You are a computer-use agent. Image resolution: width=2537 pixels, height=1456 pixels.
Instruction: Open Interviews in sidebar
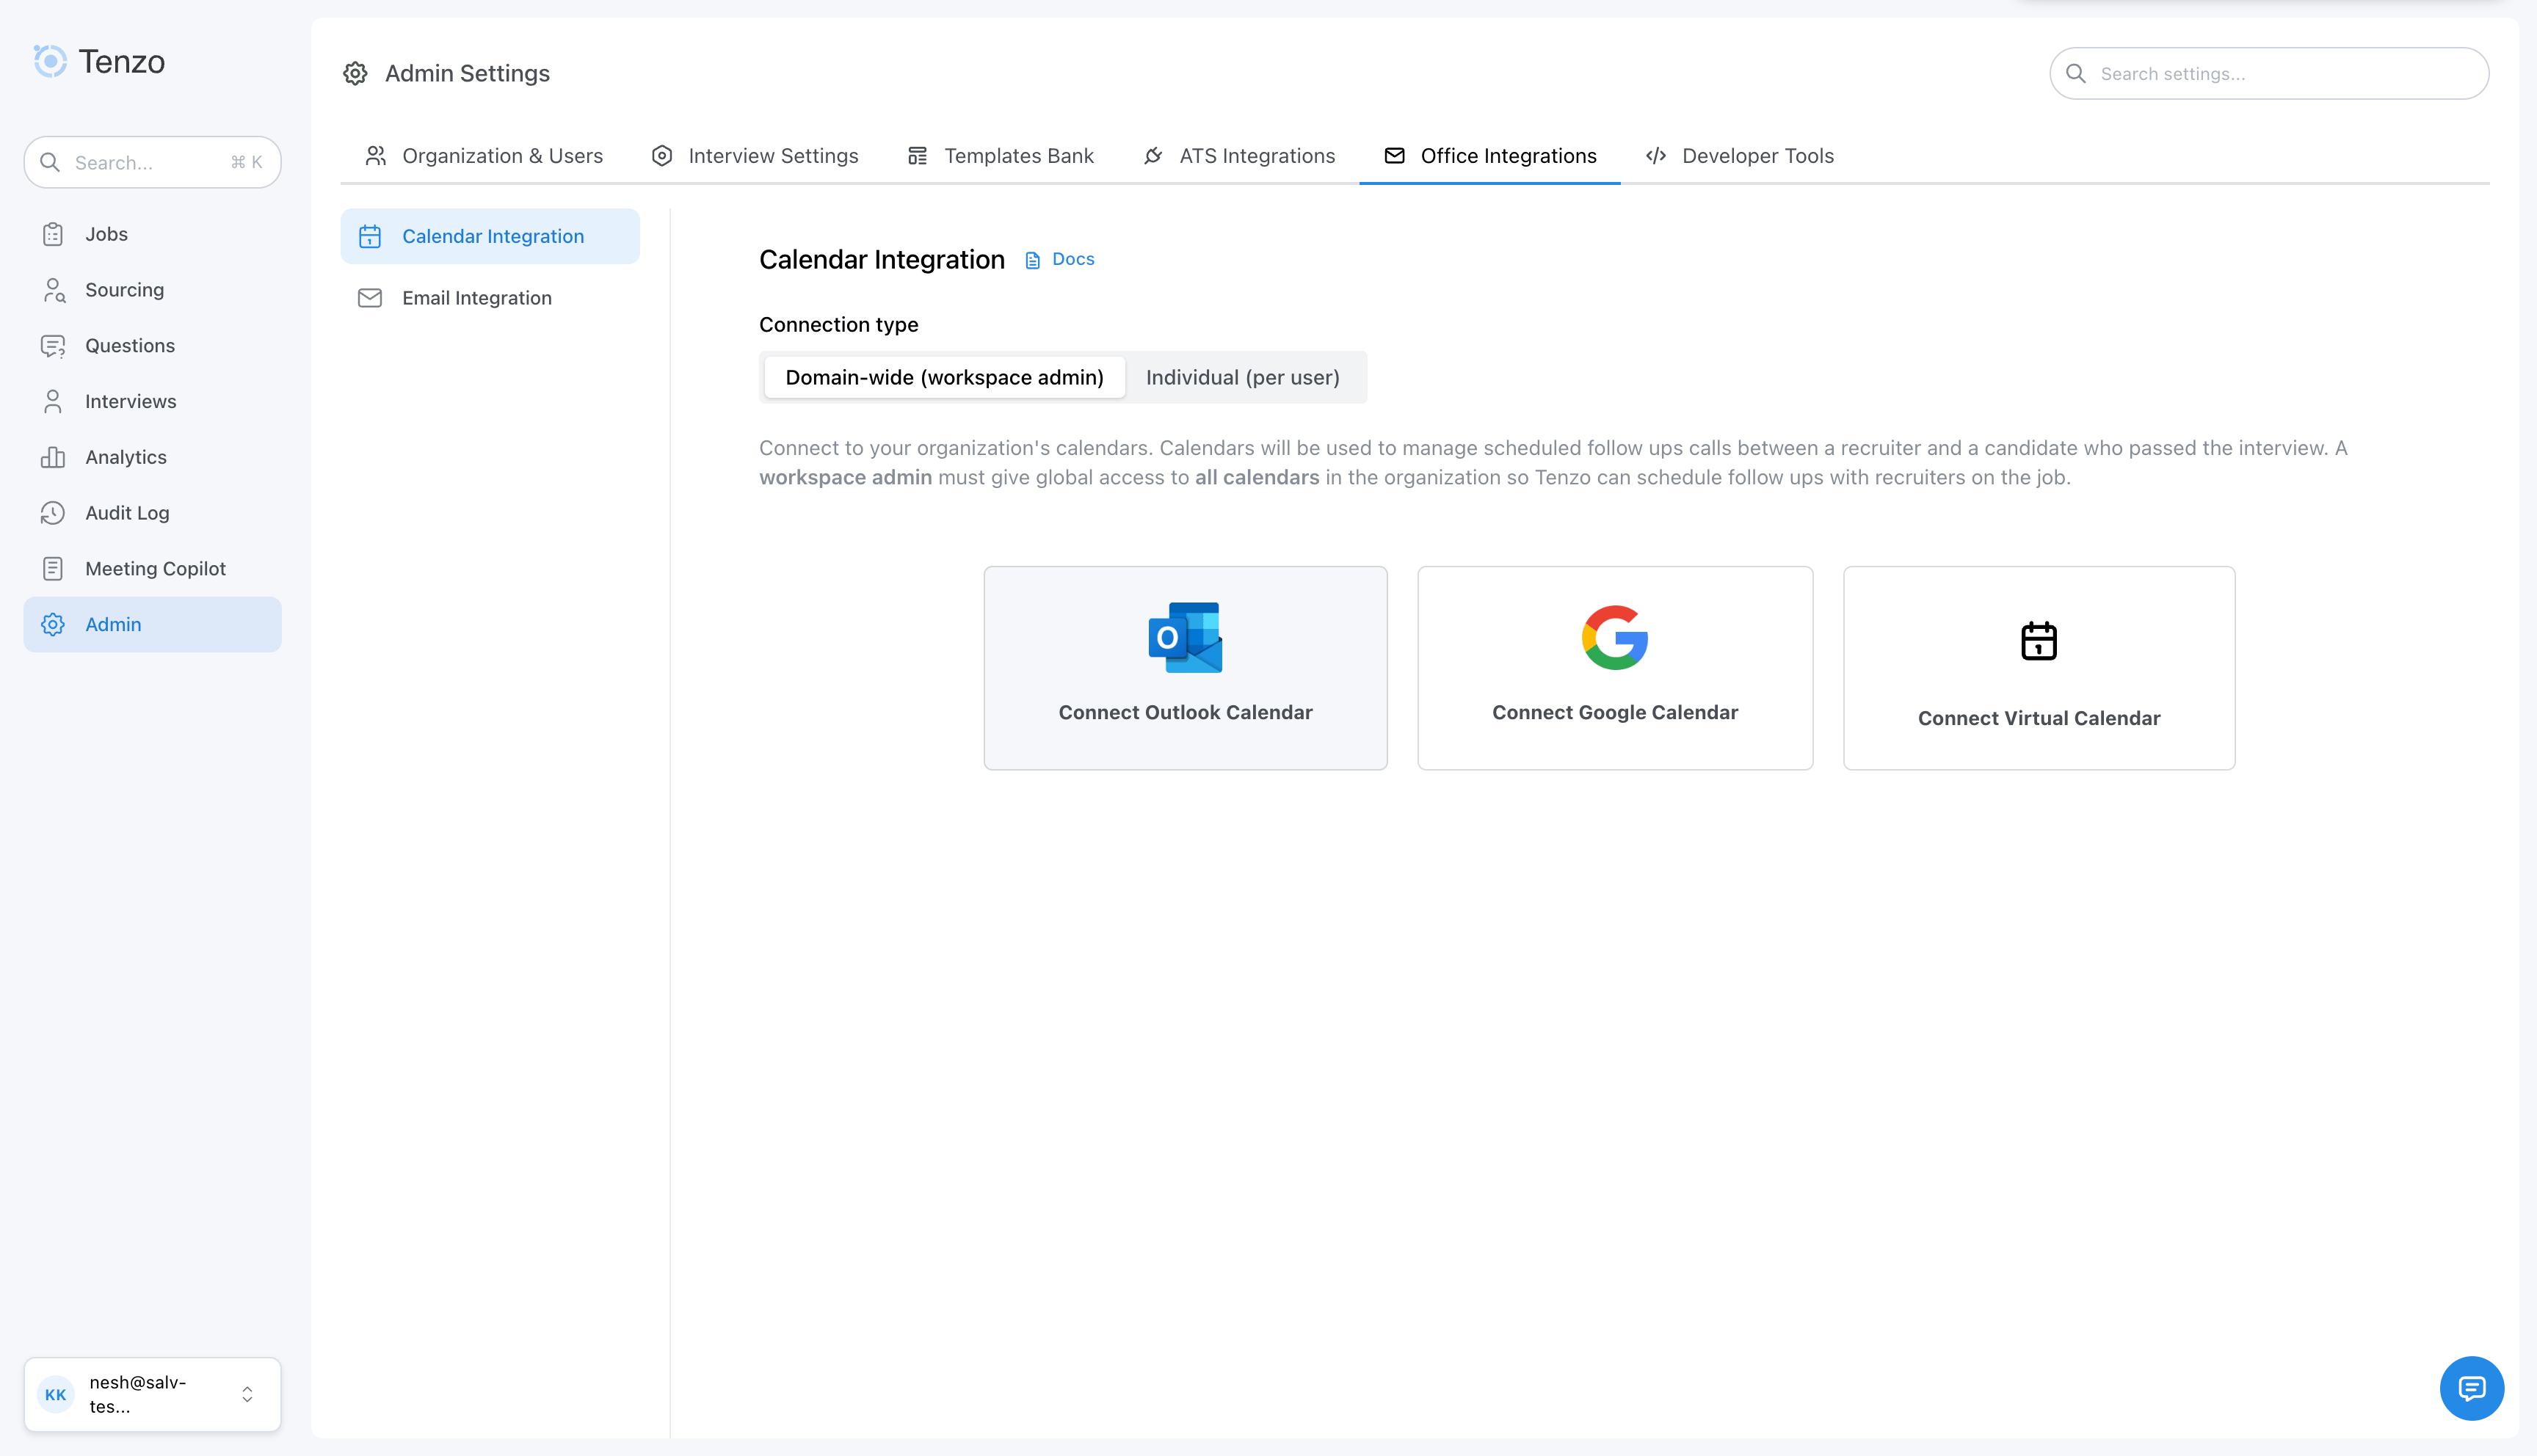pyautogui.click(x=152, y=402)
